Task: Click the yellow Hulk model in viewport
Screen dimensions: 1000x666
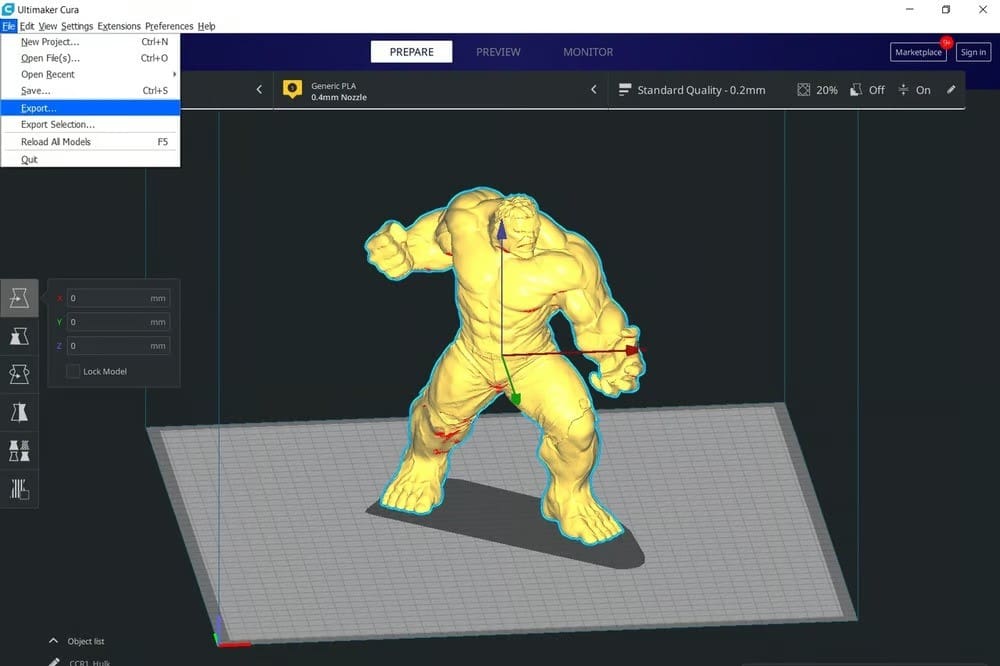Action: point(504,364)
